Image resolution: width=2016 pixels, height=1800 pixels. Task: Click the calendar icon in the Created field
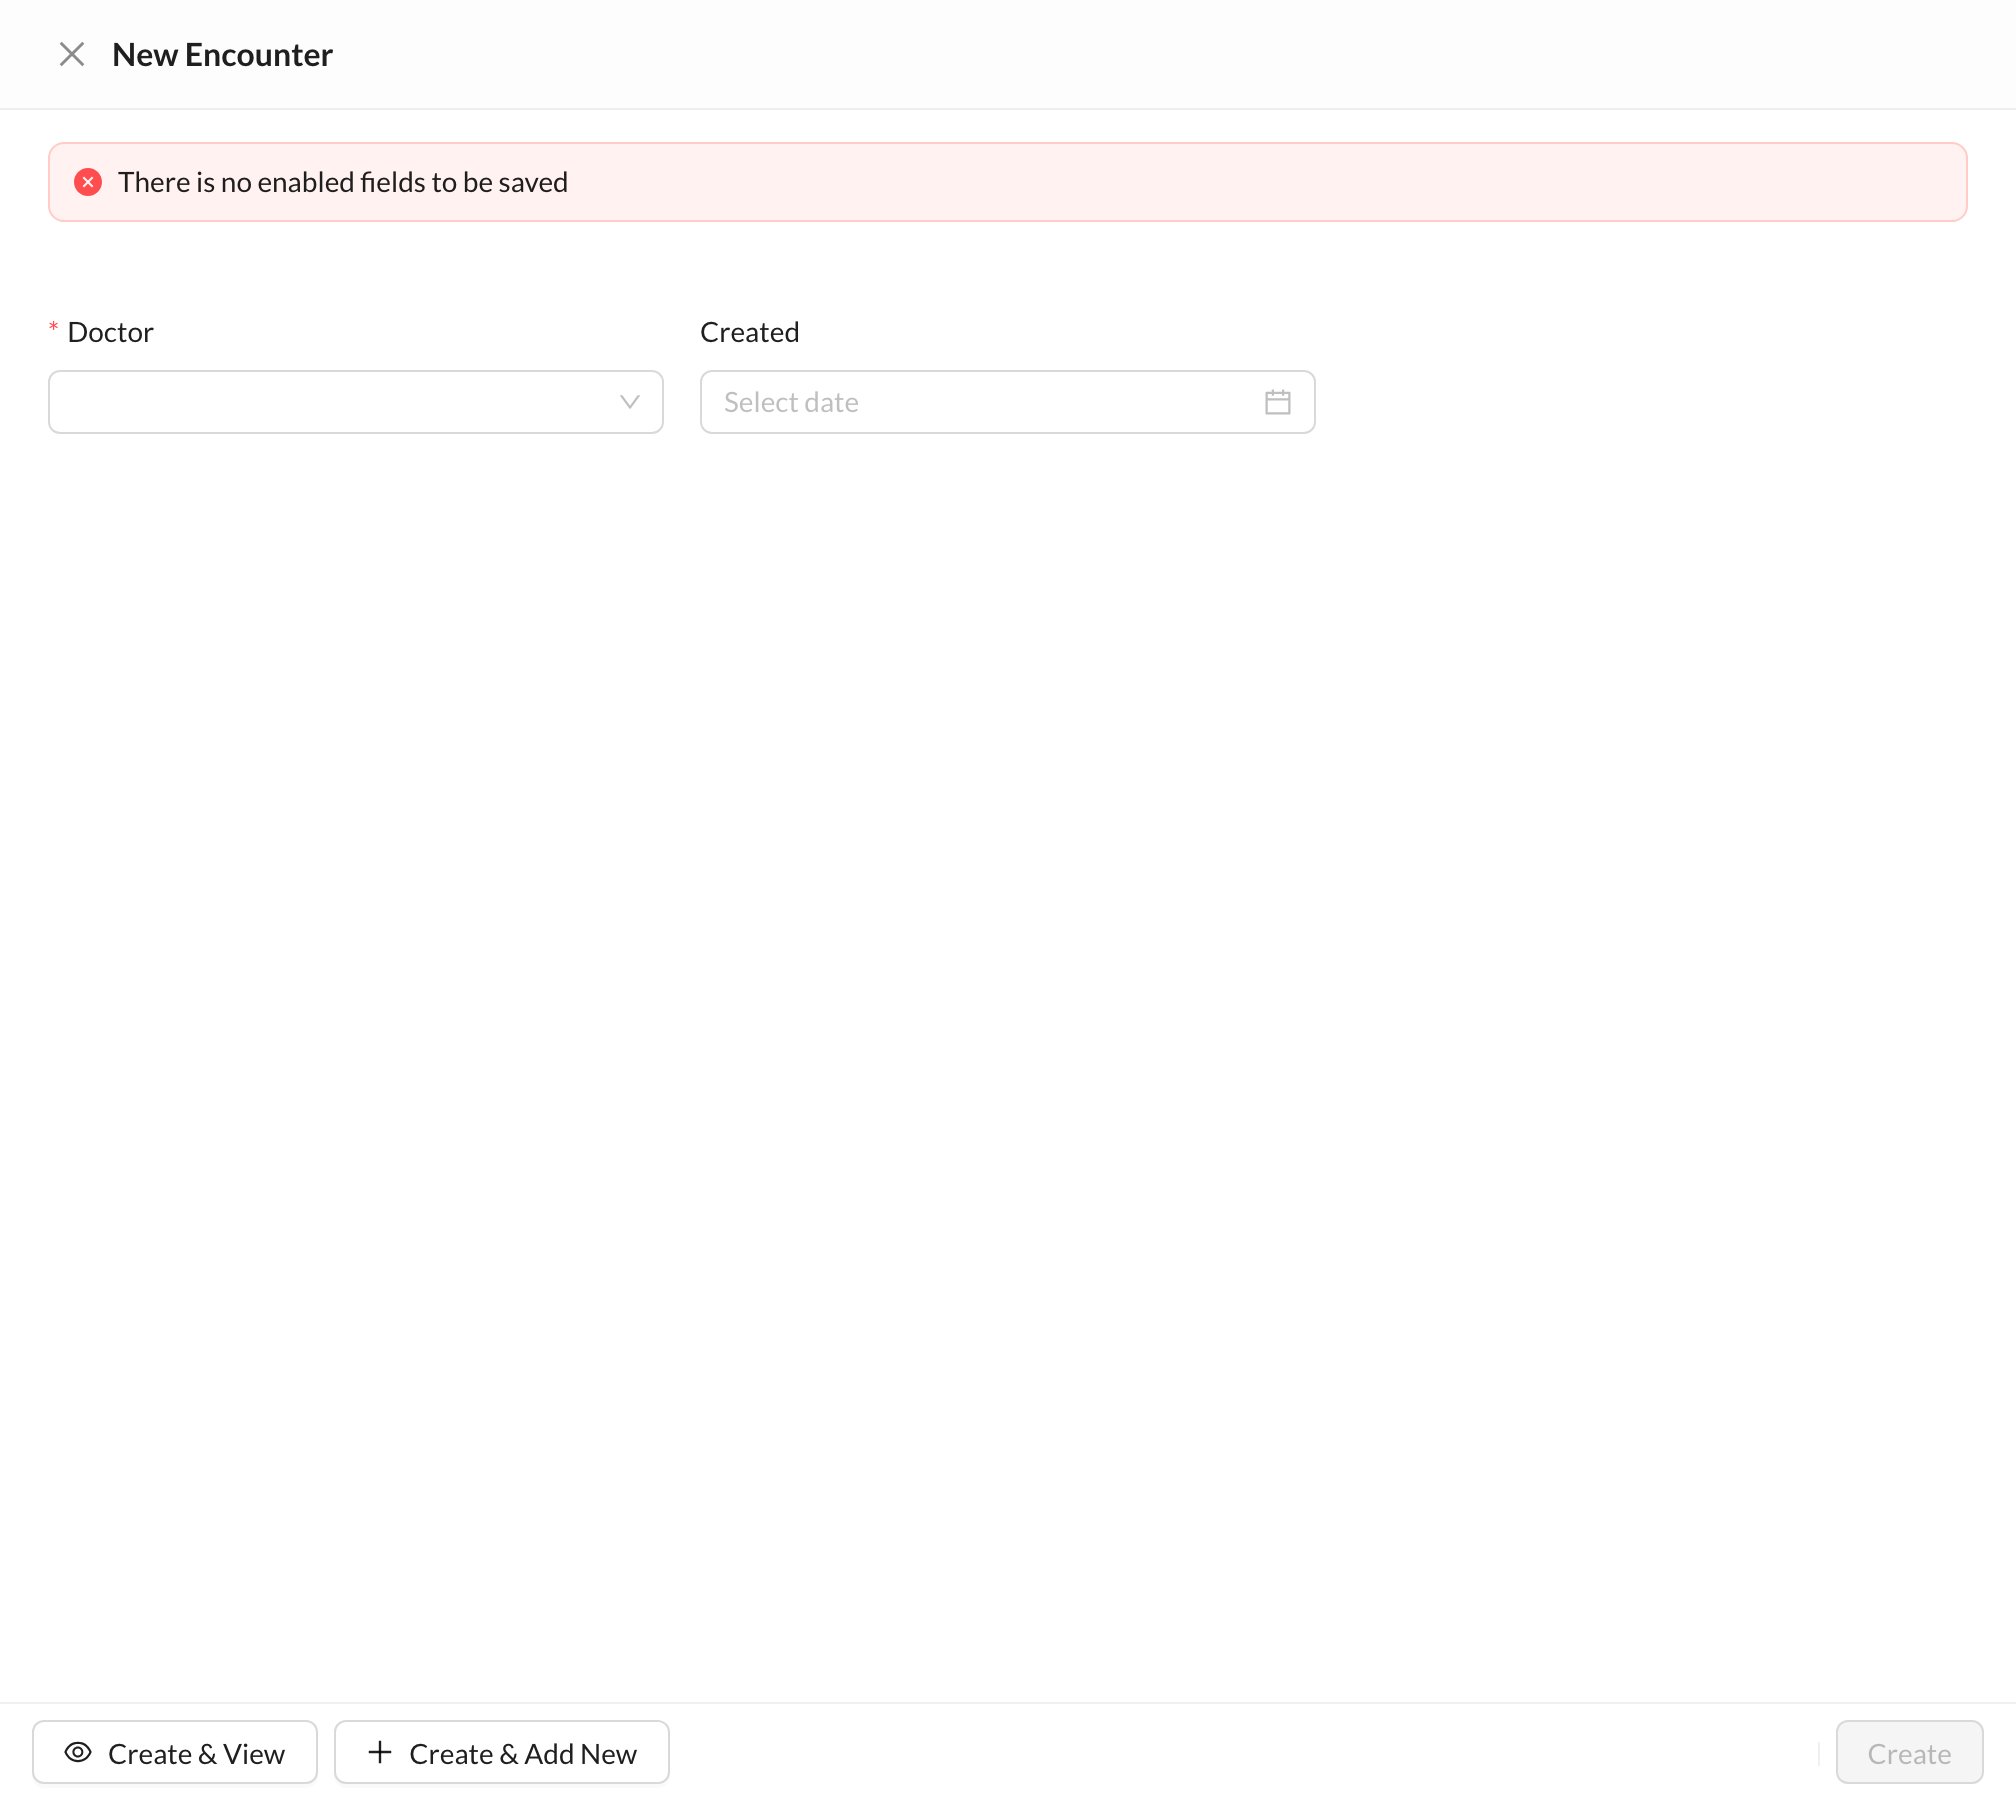(x=1277, y=402)
